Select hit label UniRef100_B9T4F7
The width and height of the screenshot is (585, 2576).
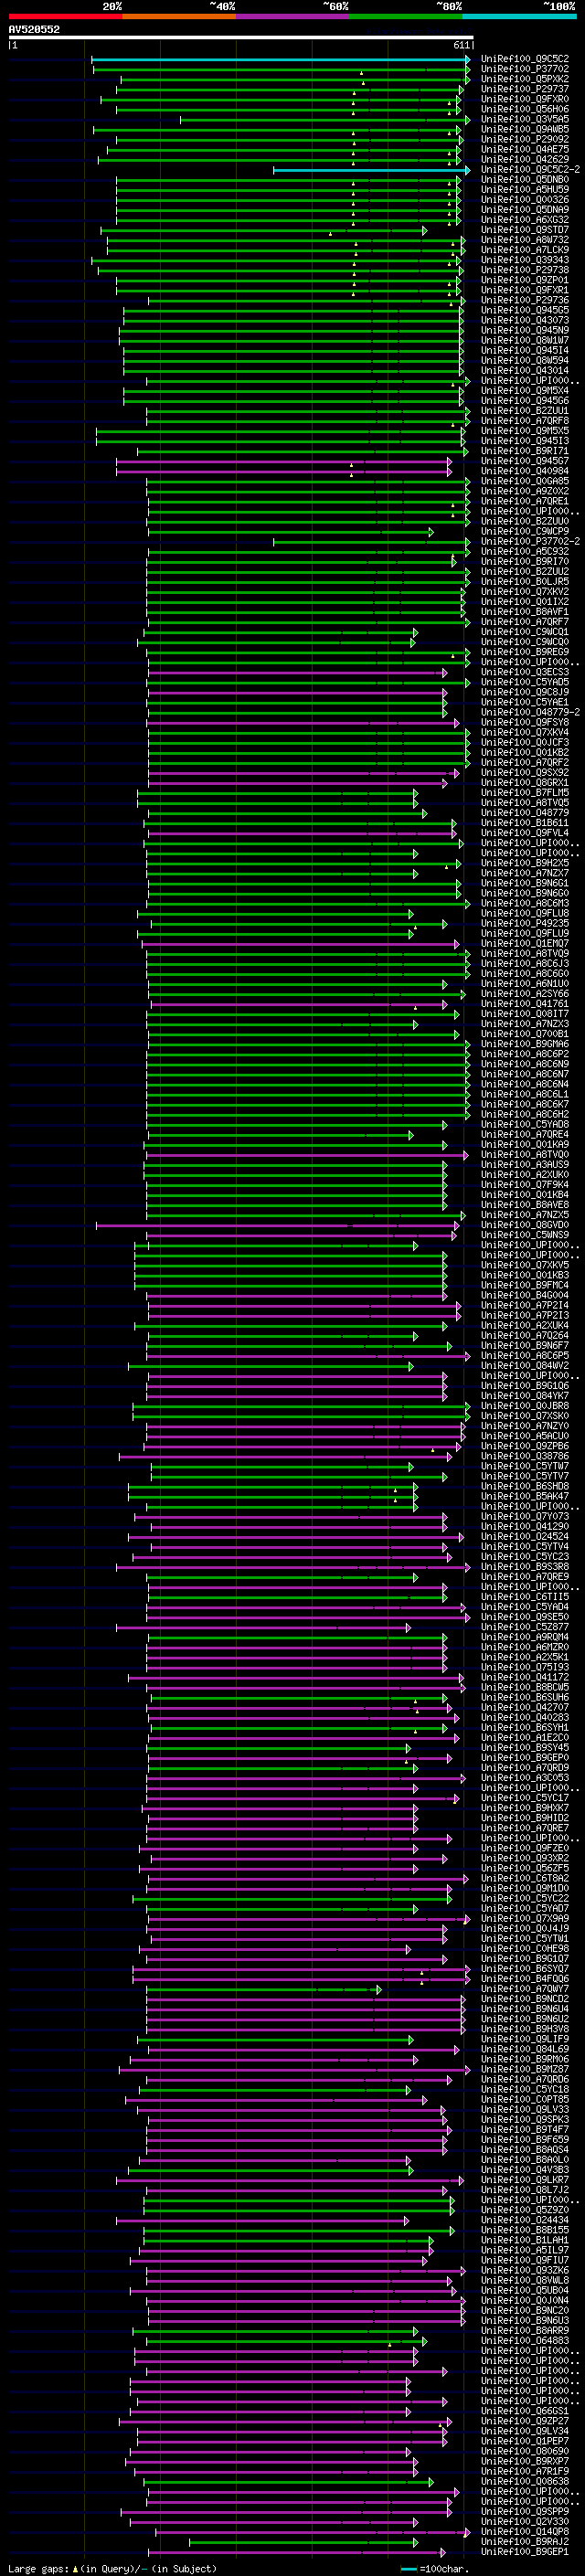[524, 2130]
